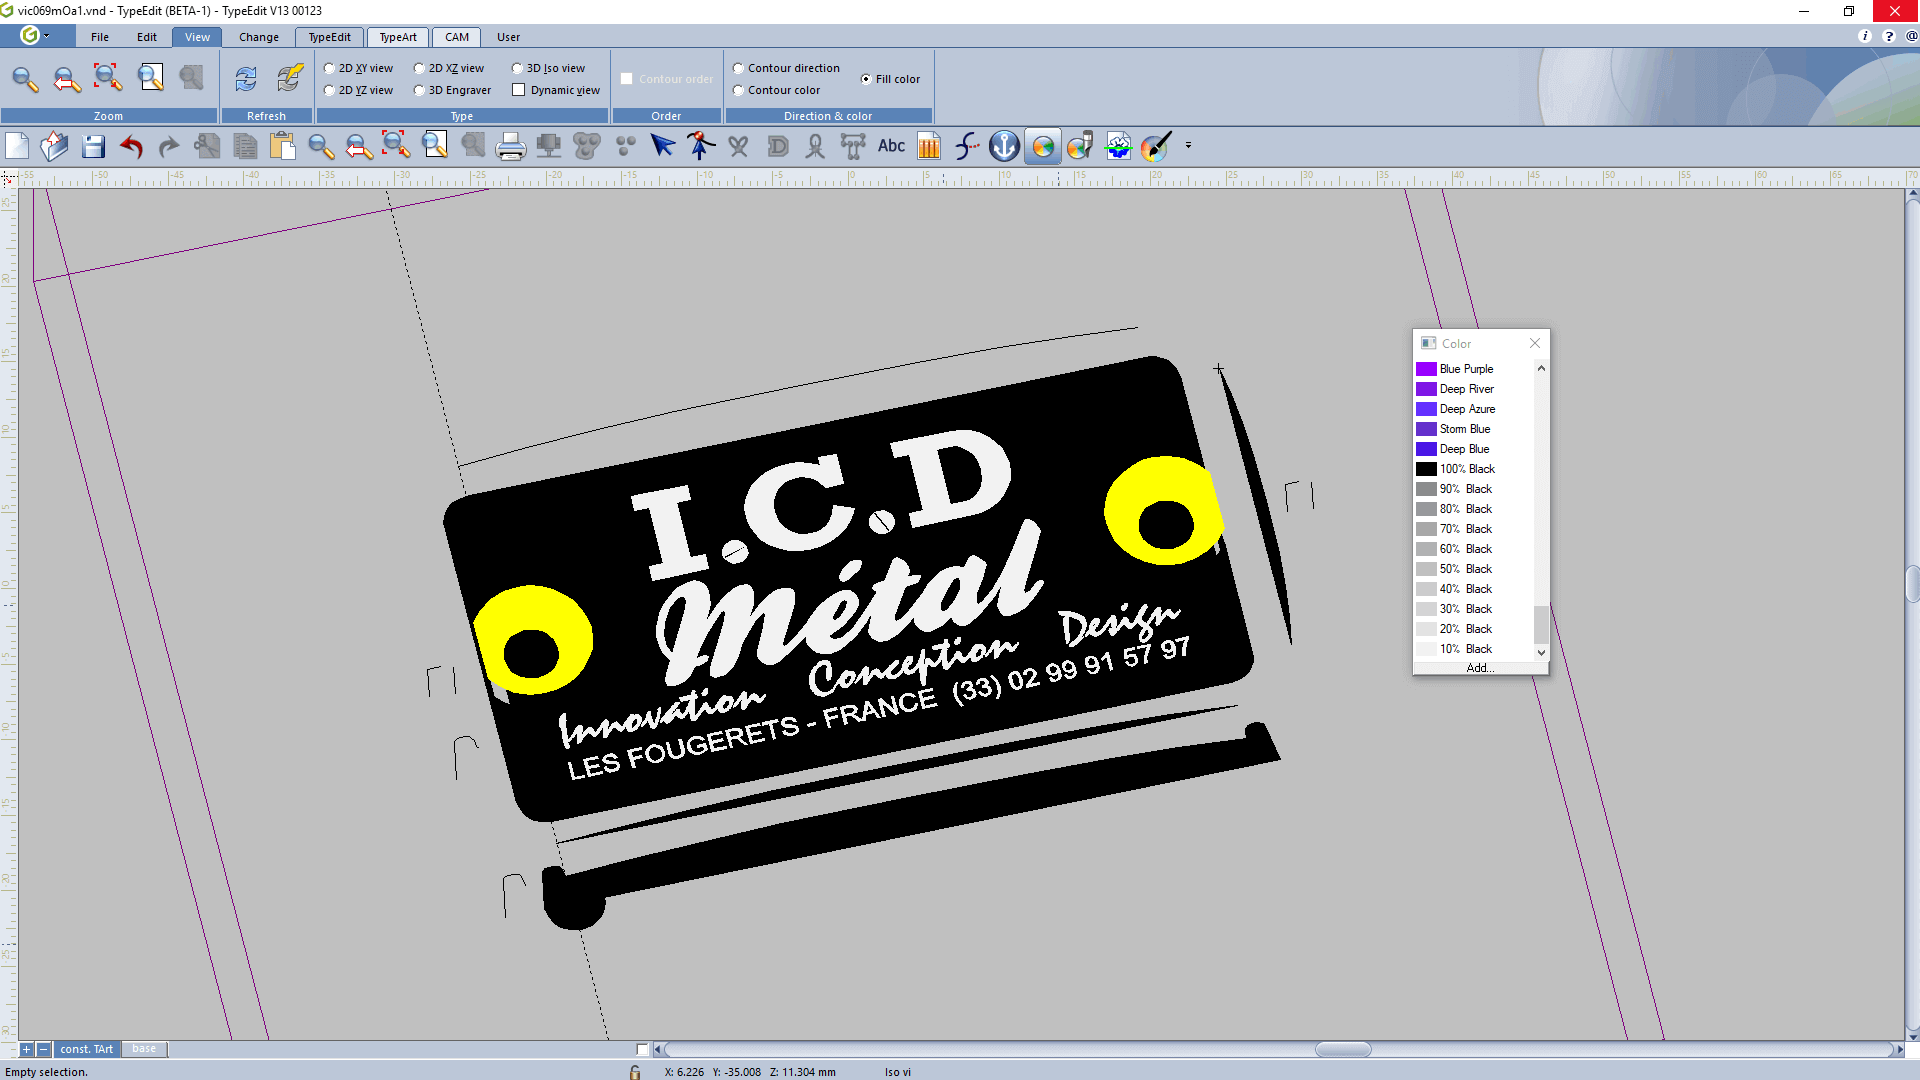Select the arrow selection tool
The image size is (1920, 1080).
(662, 147)
